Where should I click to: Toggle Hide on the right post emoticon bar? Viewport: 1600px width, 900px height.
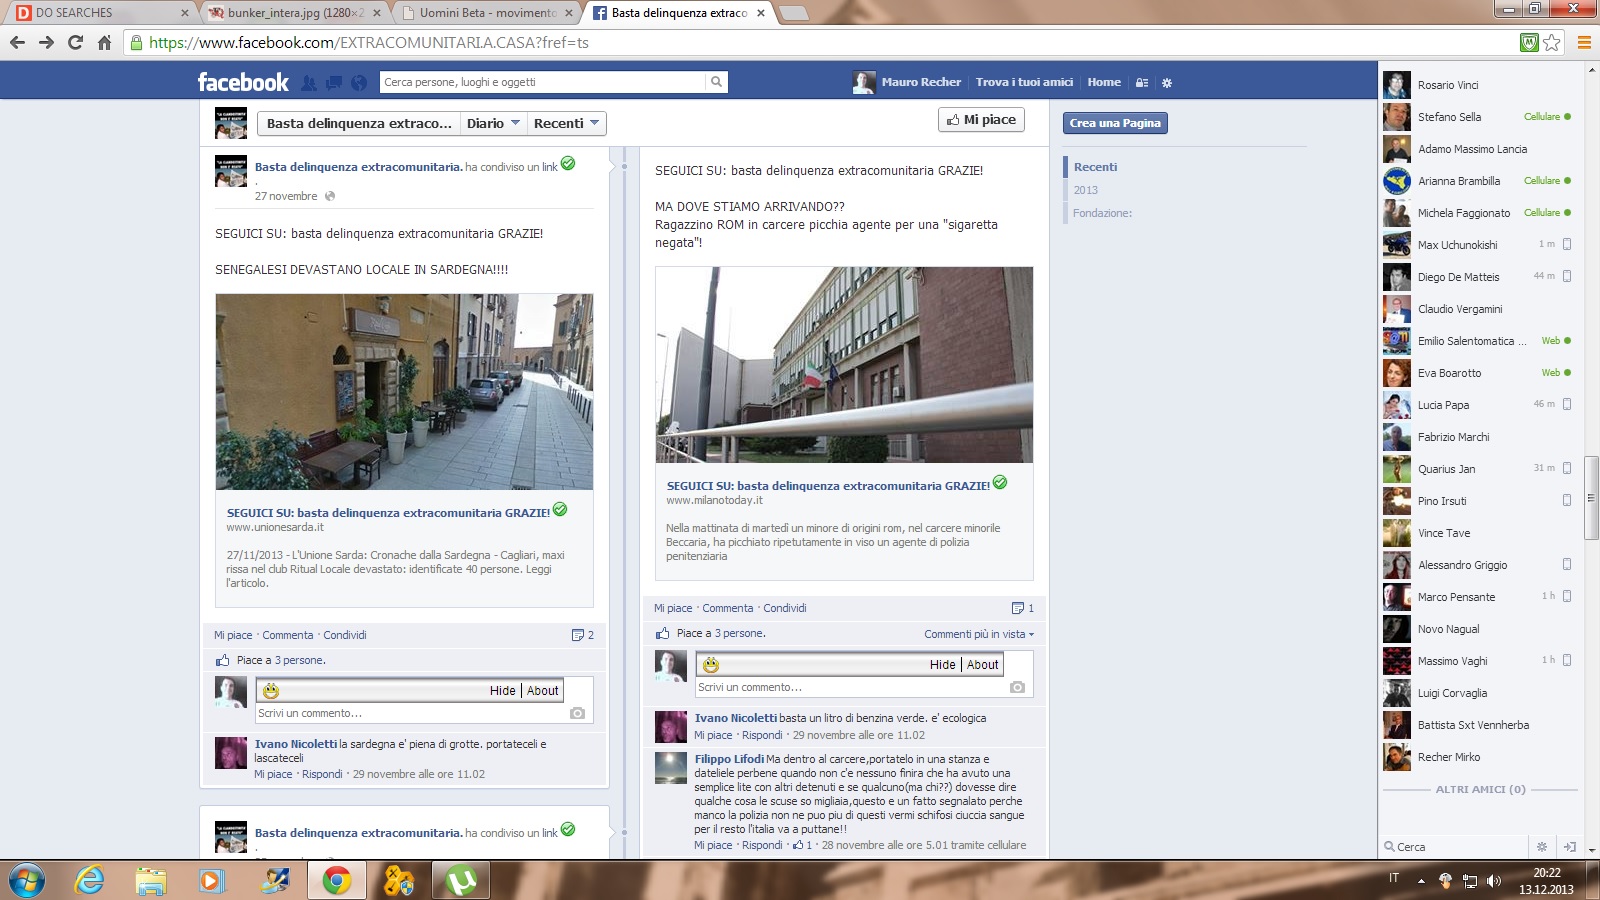click(942, 665)
